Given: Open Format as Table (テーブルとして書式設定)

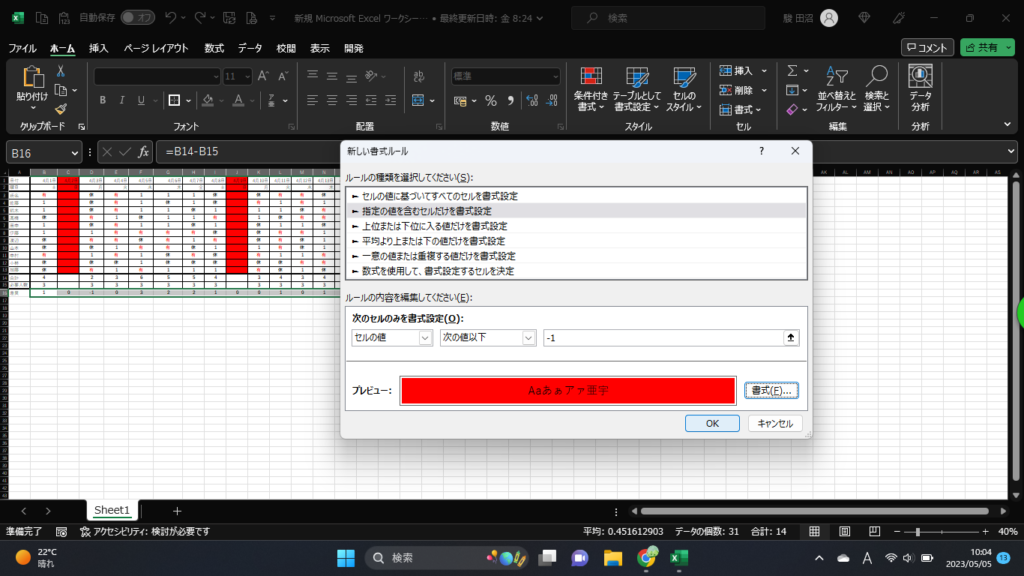Looking at the screenshot, I should tap(637, 89).
